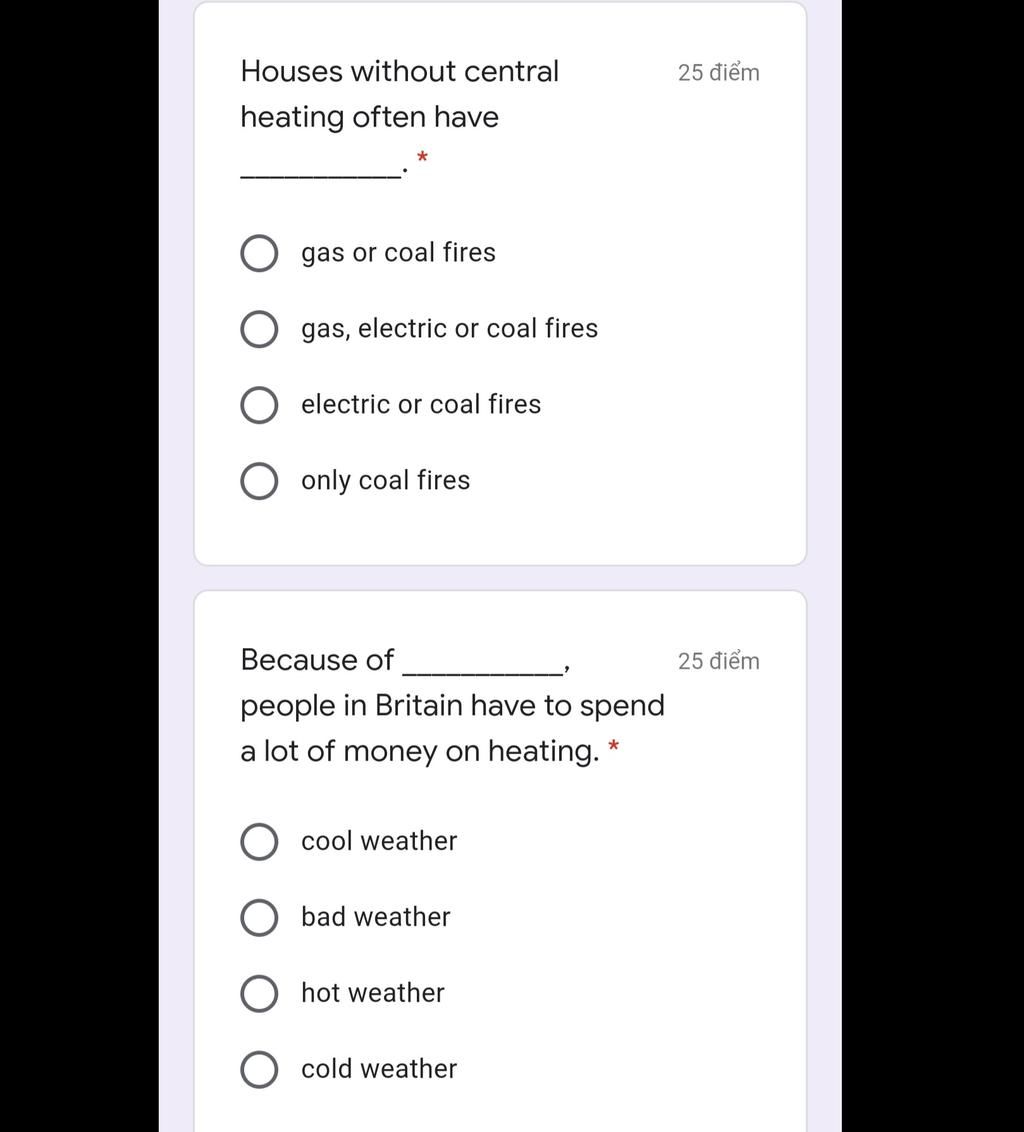Pick the 'hot weather' radio button

(259, 993)
